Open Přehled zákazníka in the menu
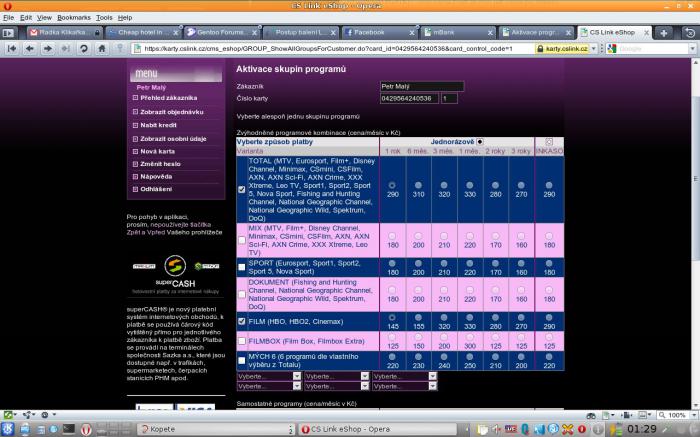Screen dimensions: 700x437 [168, 98]
